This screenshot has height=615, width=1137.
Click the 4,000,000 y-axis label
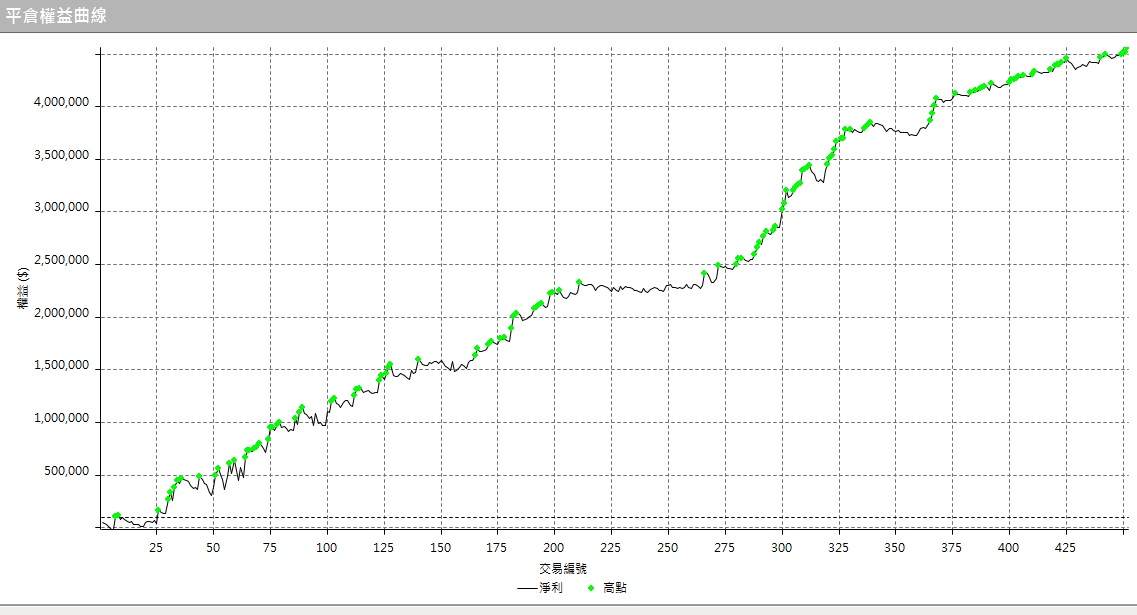(62, 103)
